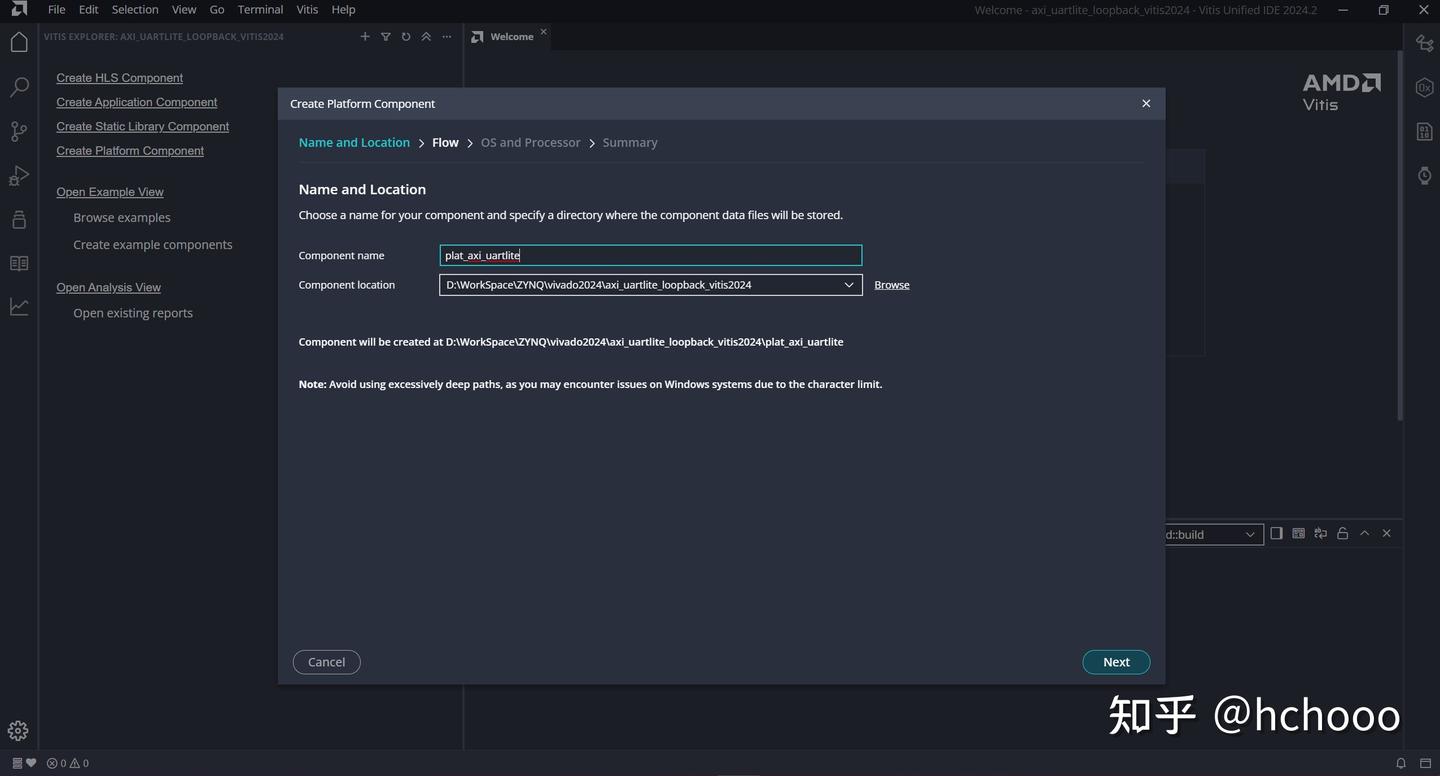Open the notifications bell in status bar

(x=1401, y=763)
